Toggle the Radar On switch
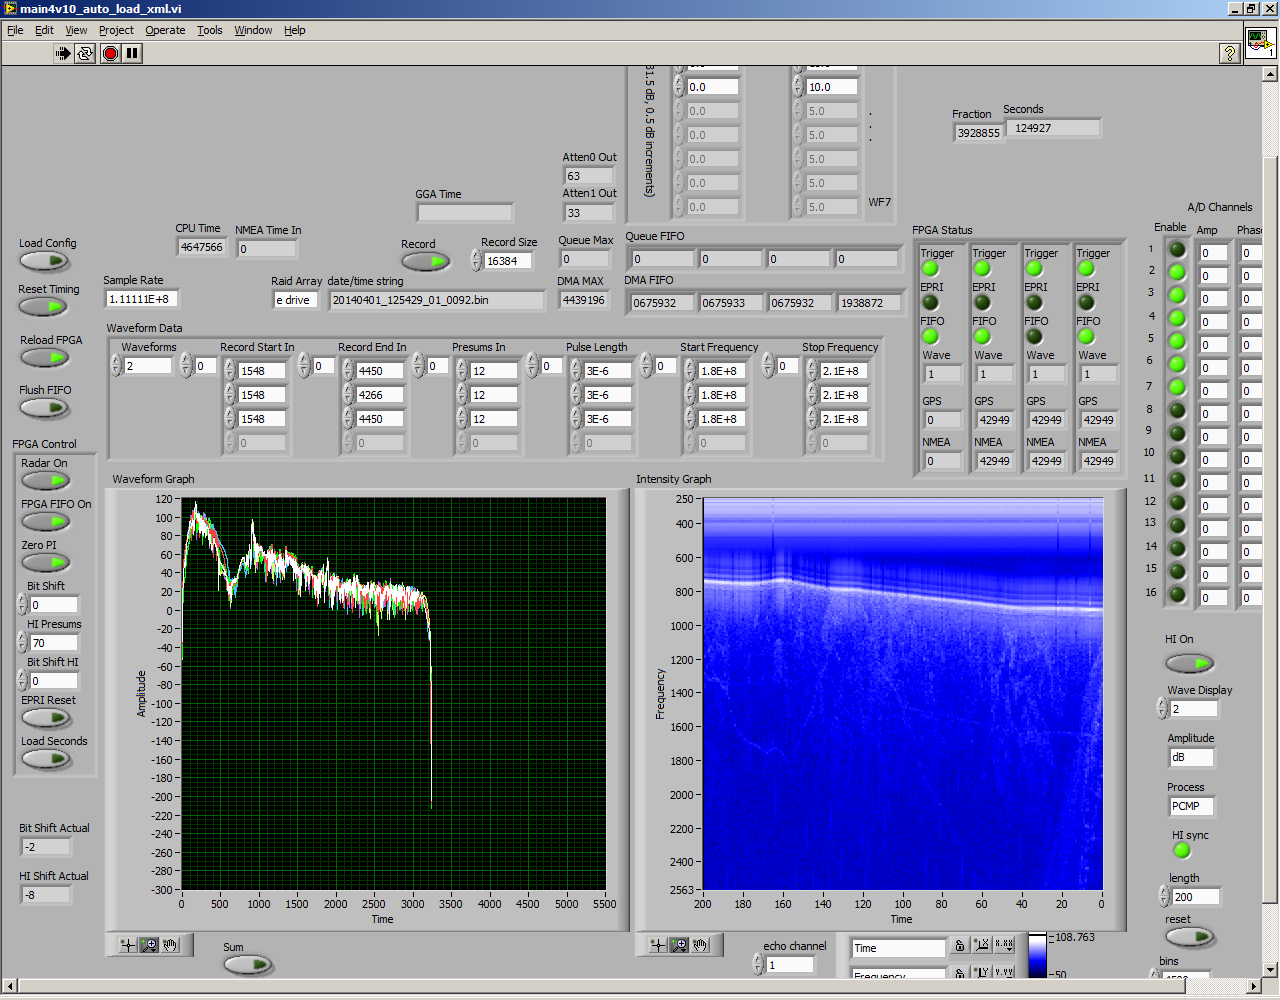This screenshot has height=1000, width=1280. [45, 480]
